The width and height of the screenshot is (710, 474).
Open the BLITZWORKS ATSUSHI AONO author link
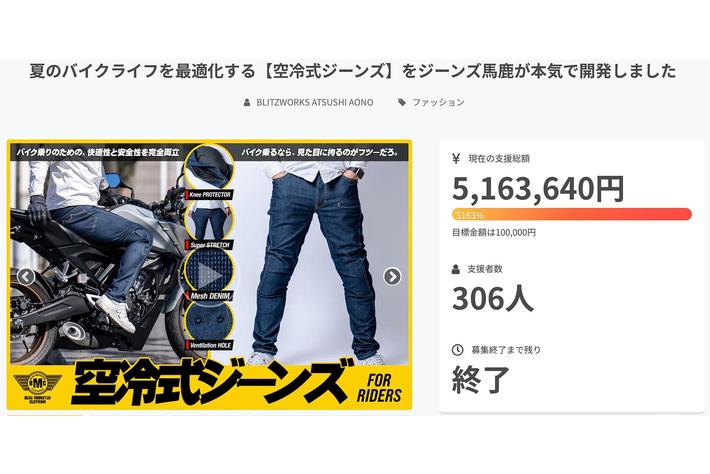tap(315, 102)
